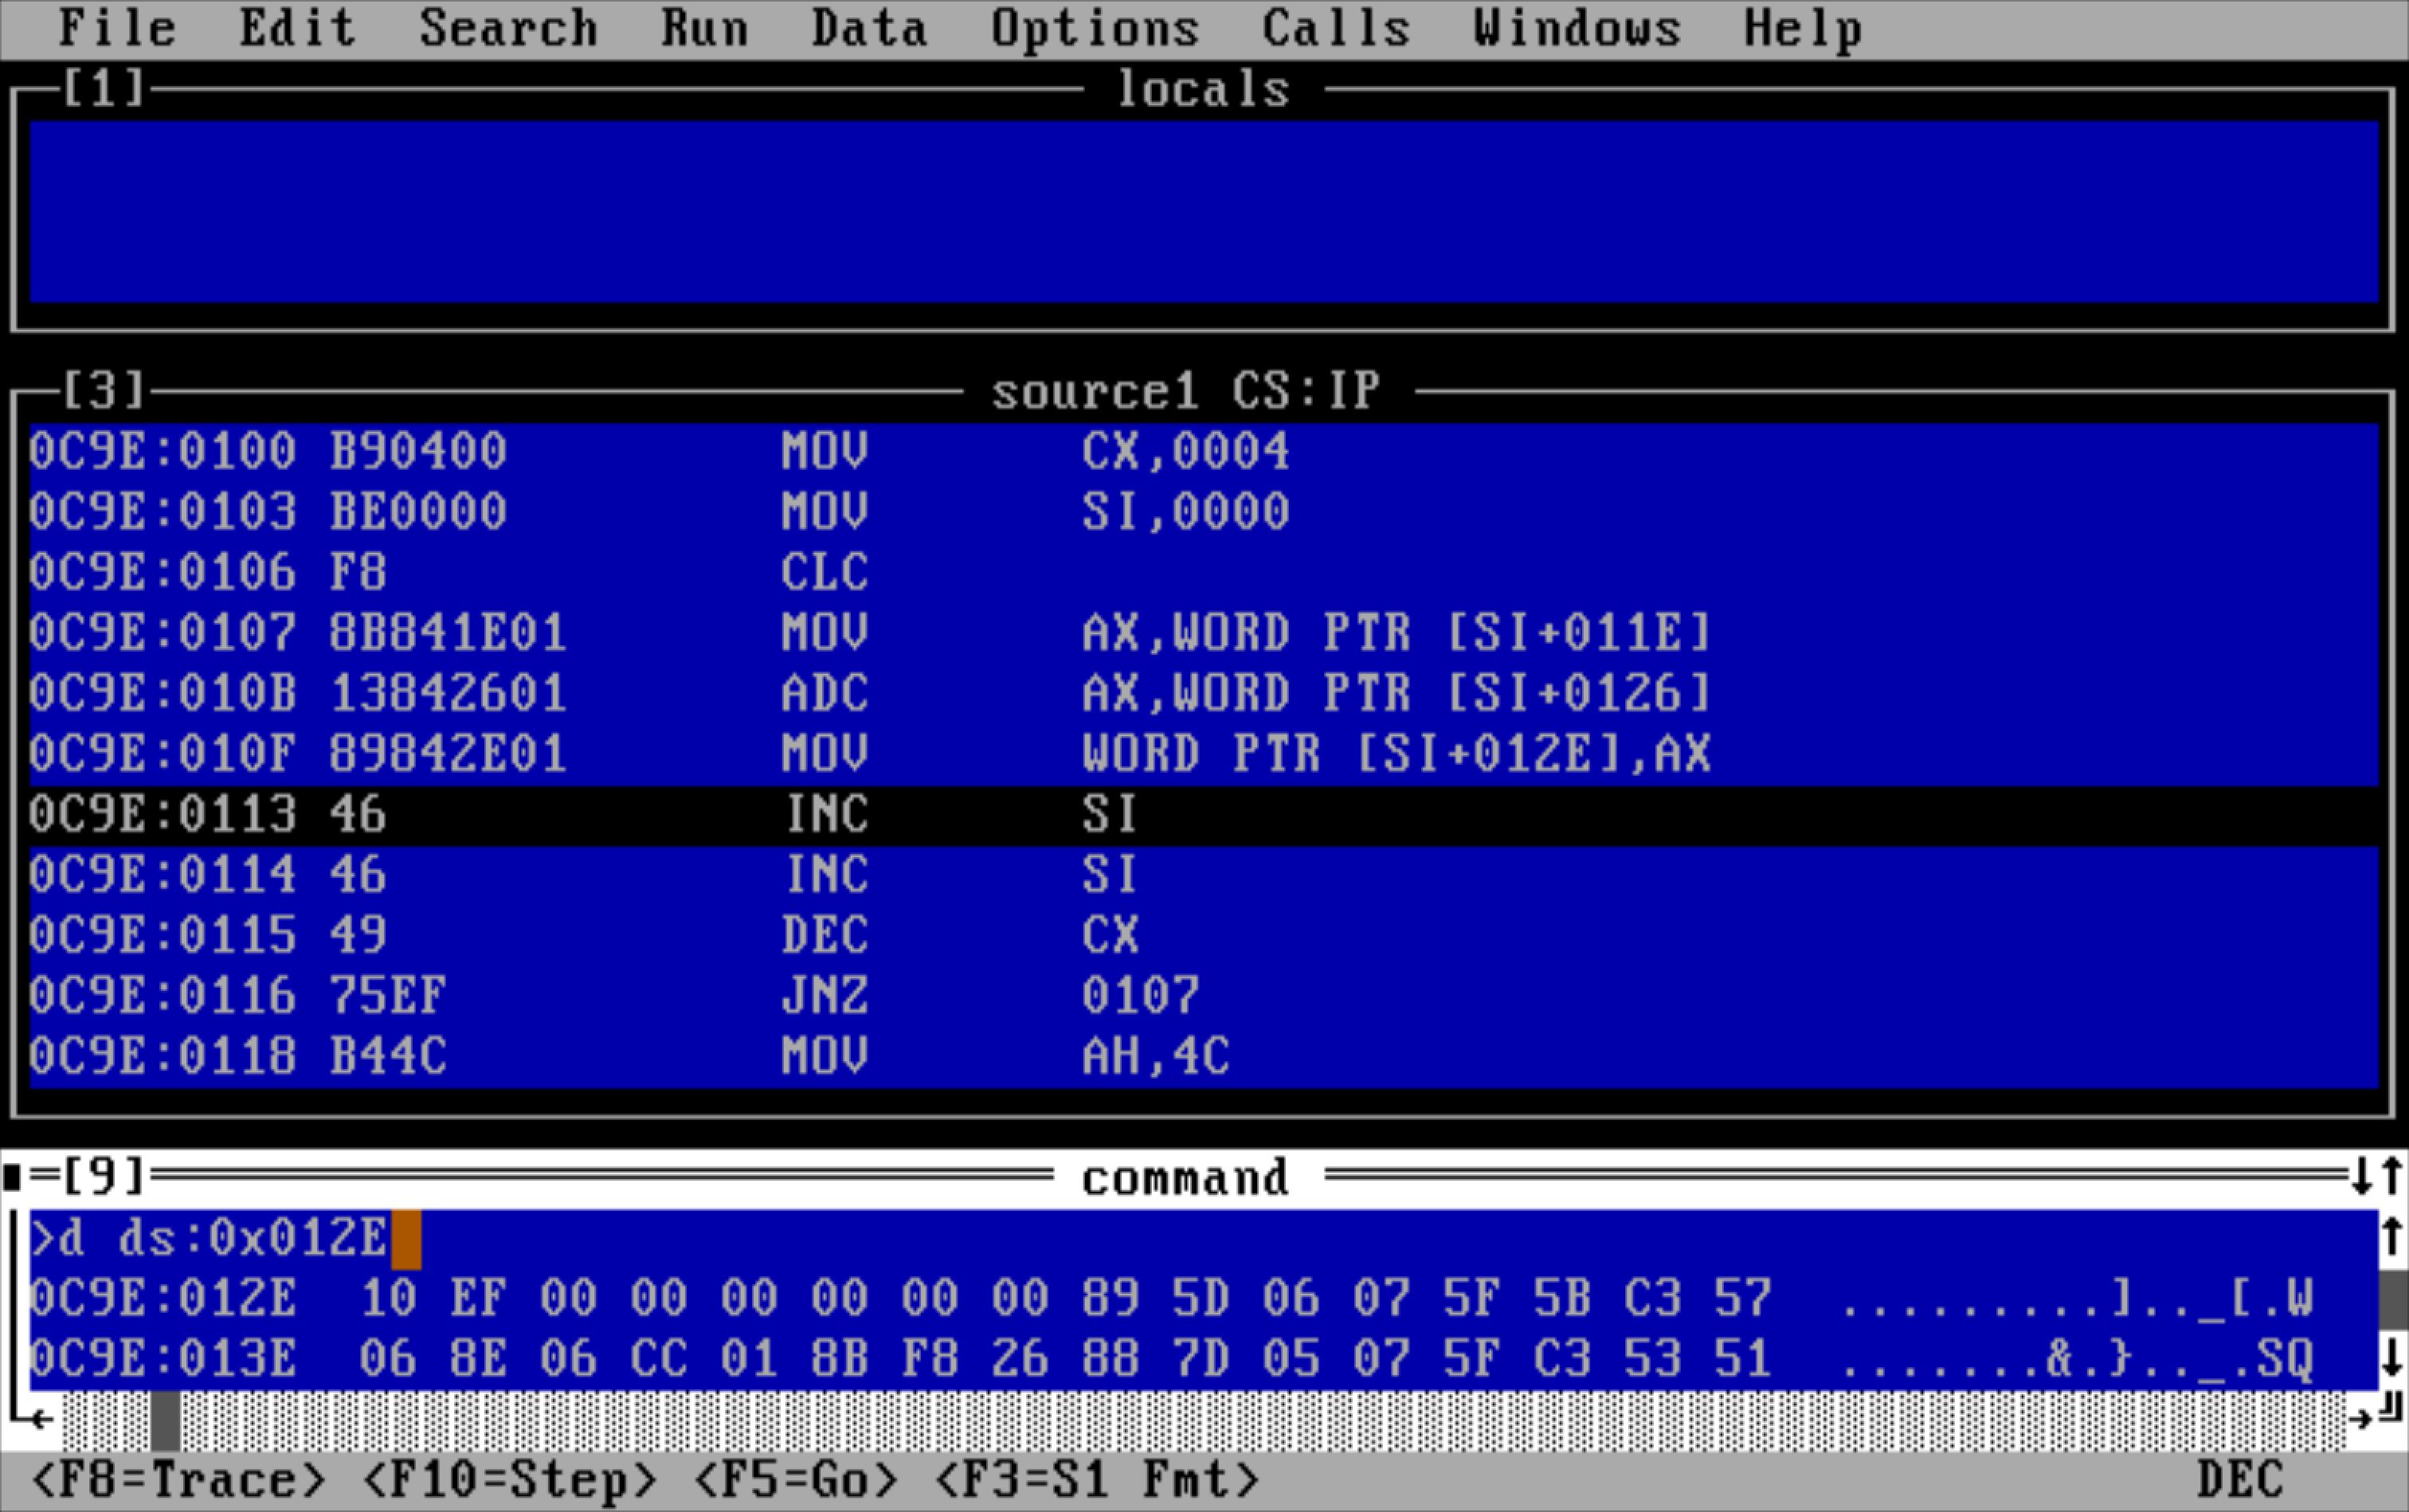
Task: Click window number [9] label
Action: [104, 1177]
